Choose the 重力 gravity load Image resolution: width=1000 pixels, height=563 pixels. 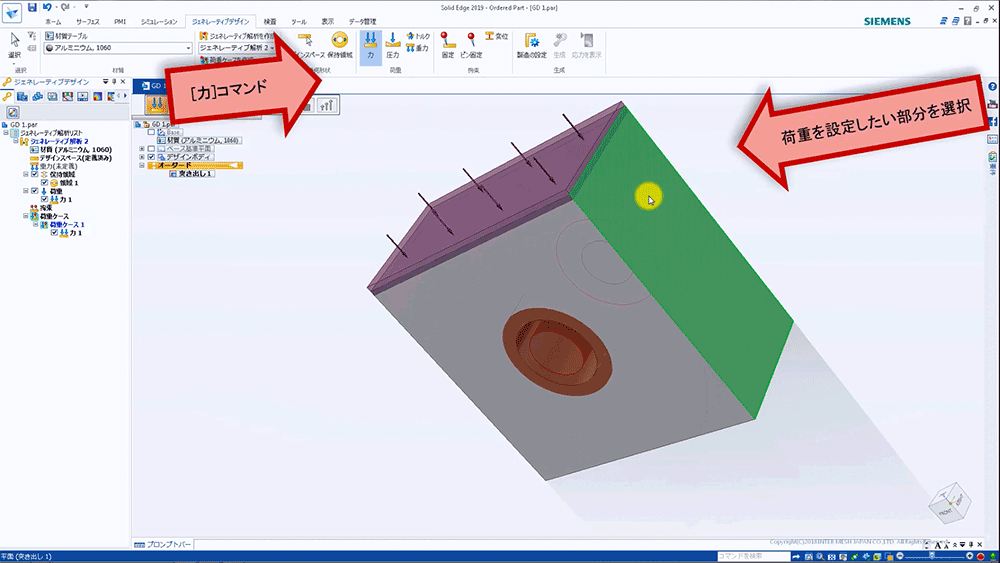[417, 48]
